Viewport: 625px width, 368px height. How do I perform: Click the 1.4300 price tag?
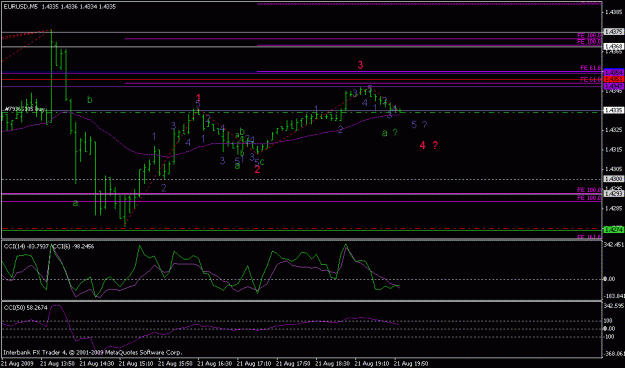tap(613, 179)
